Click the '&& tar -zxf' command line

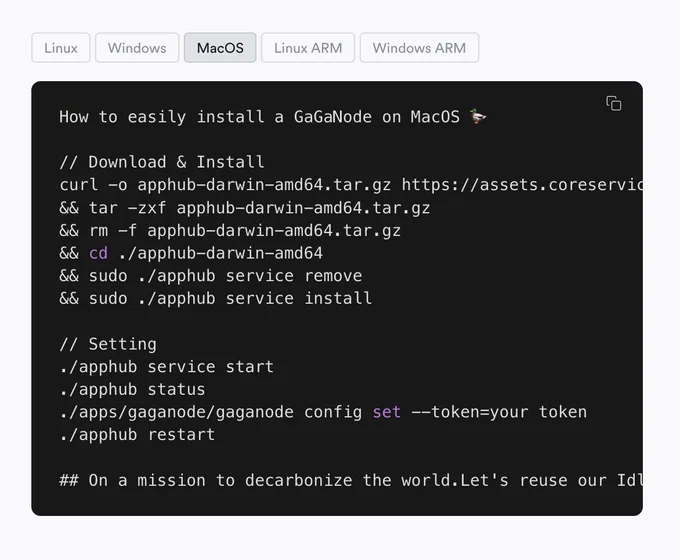(x=245, y=208)
